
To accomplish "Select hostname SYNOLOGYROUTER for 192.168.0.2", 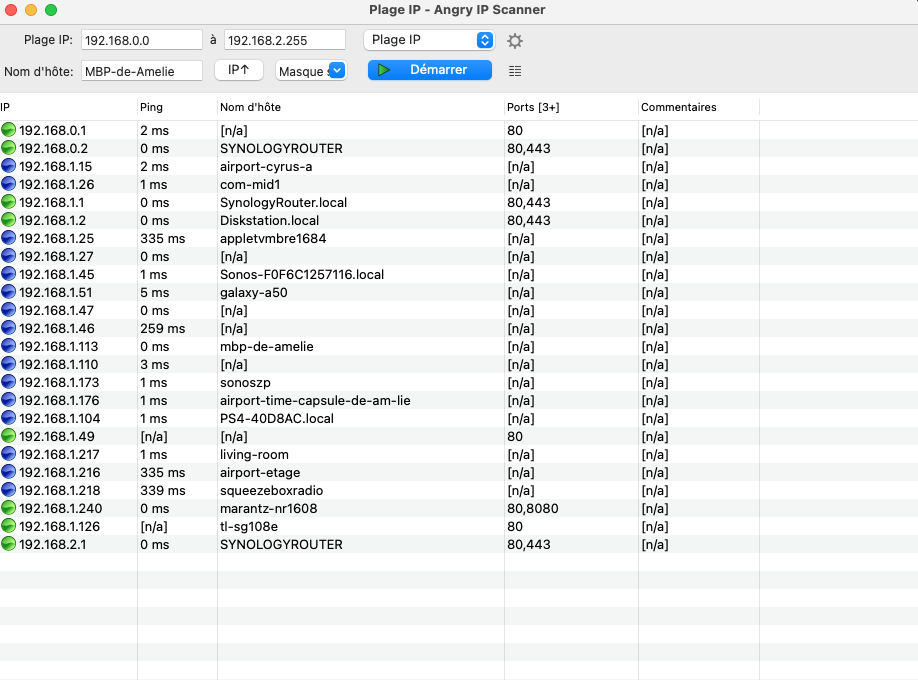I will [x=281, y=148].
